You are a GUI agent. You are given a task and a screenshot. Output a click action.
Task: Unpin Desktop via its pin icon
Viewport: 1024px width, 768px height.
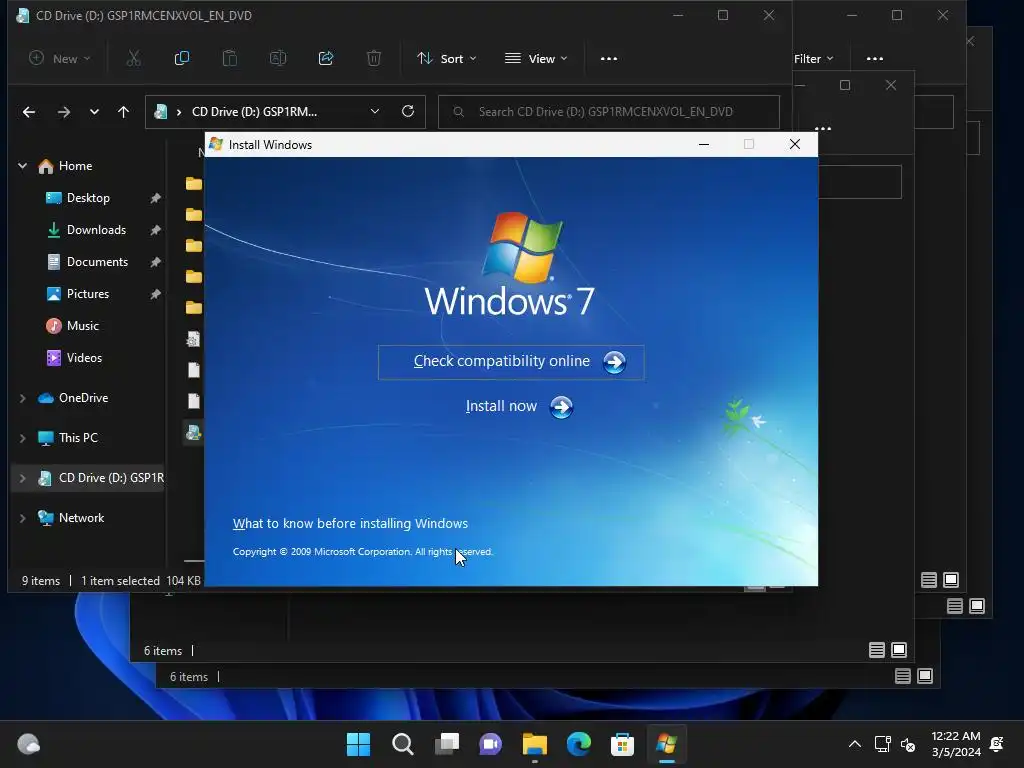click(x=155, y=198)
